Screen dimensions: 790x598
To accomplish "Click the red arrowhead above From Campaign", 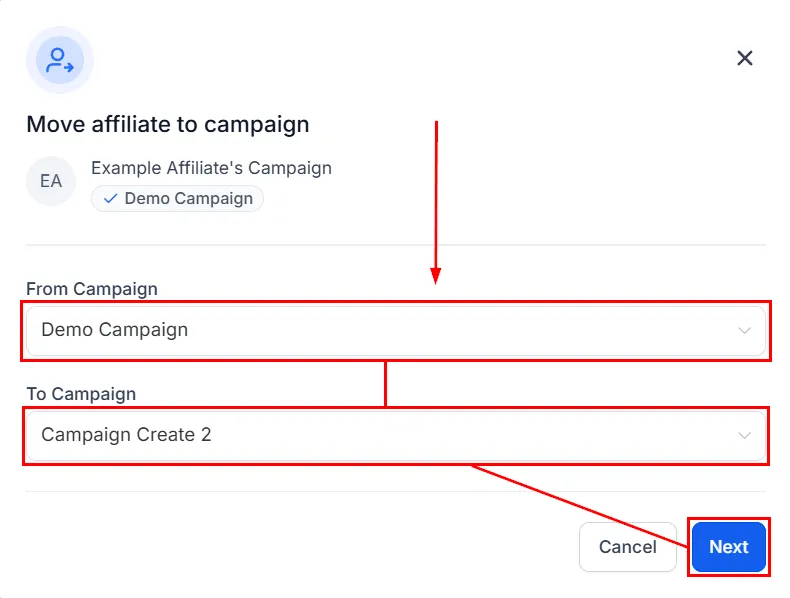I will [x=436, y=276].
